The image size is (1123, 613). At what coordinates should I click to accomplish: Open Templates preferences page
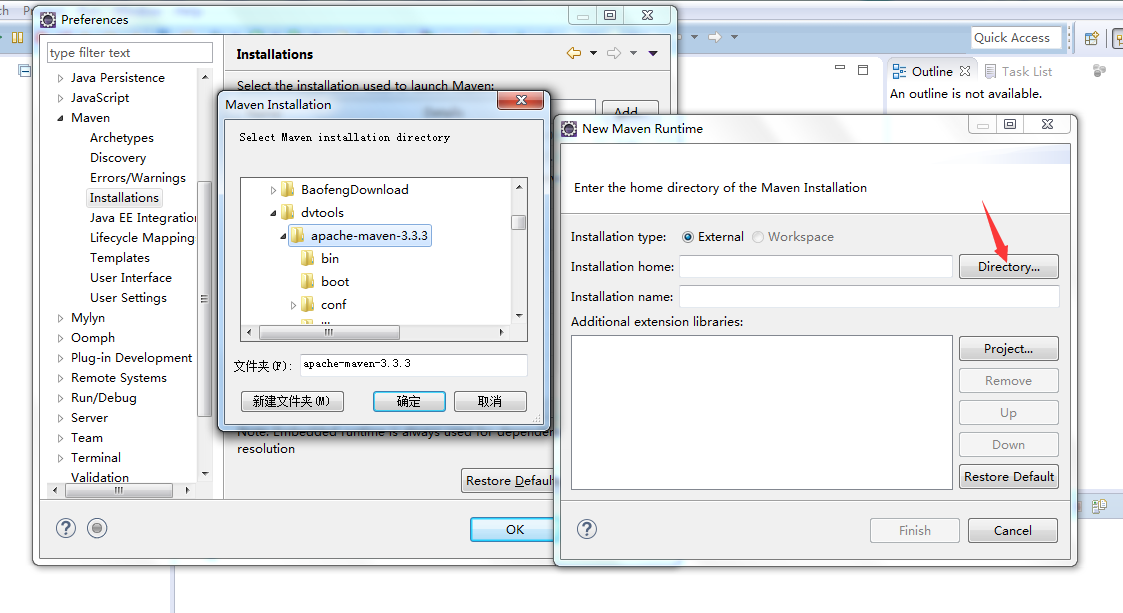[x=120, y=258]
